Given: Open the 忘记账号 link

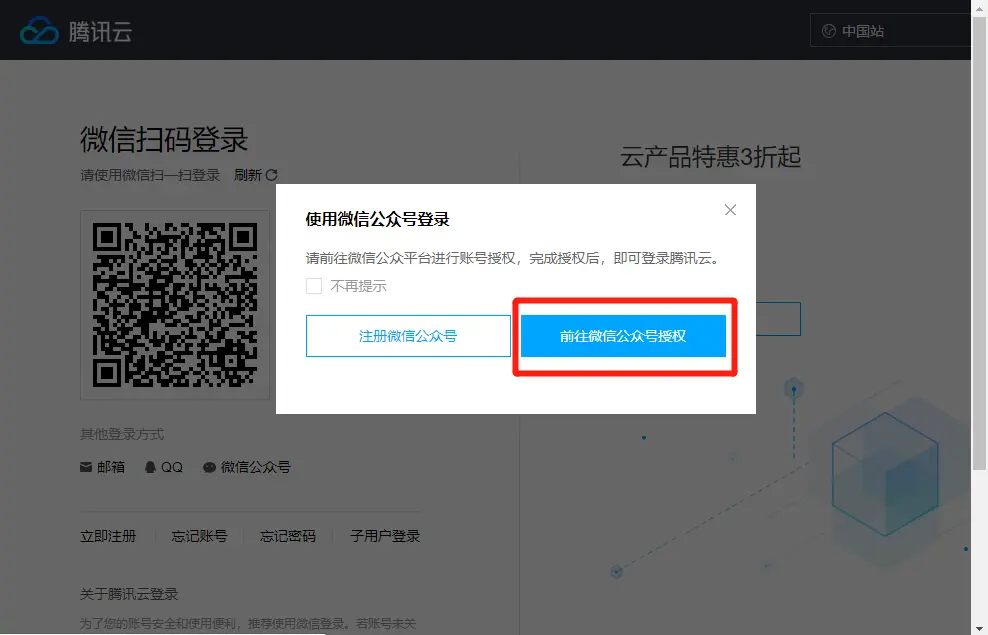Looking at the screenshot, I should click(x=199, y=536).
